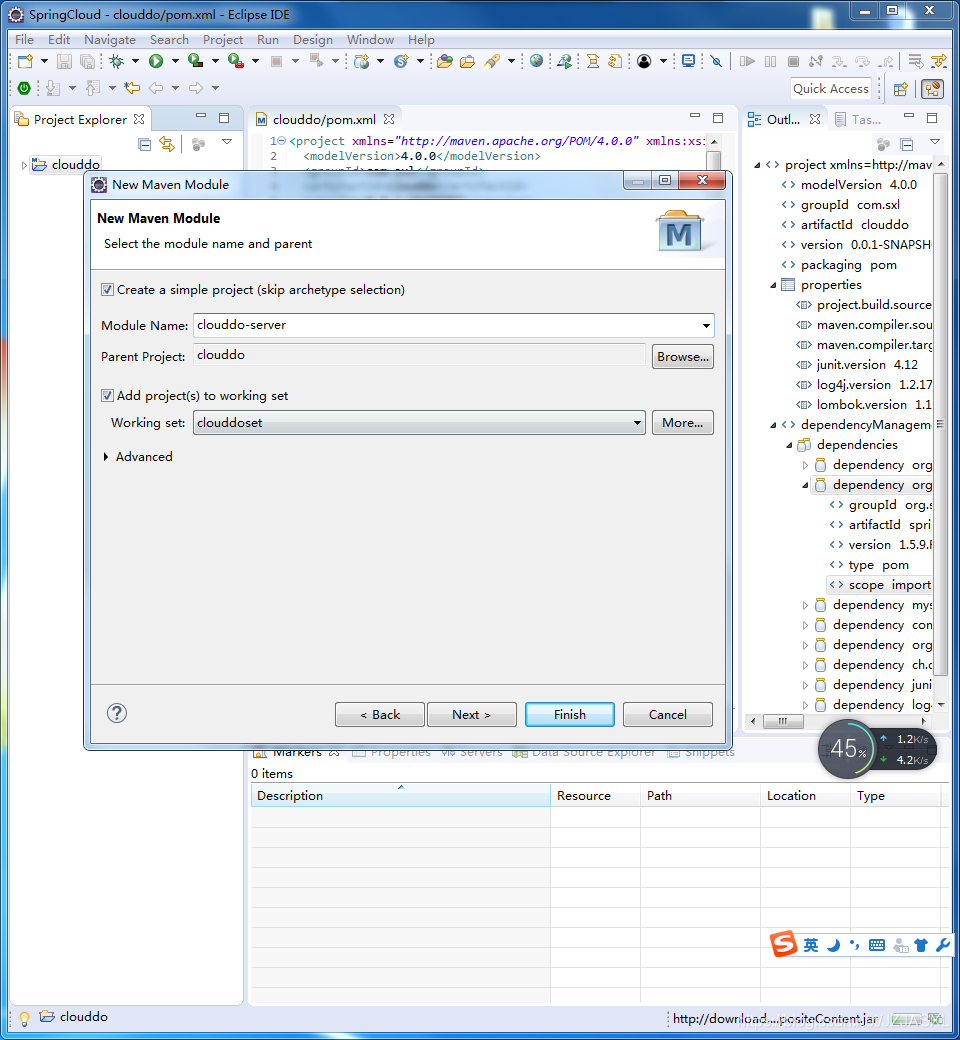Click the More... button
This screenshot has height=1040, width=960.
[683, 422]
